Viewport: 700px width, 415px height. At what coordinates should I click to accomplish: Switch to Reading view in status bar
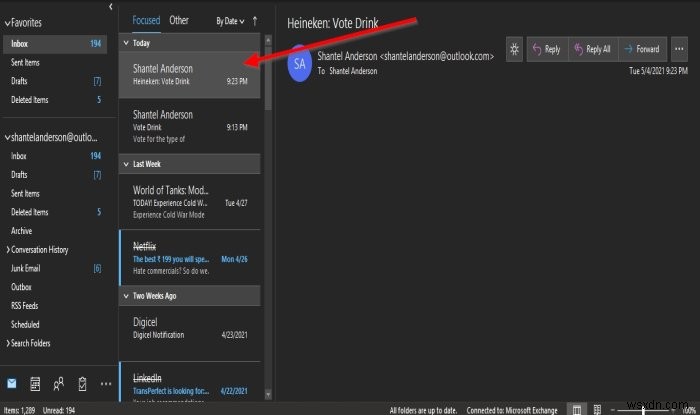pyautogui.click(x=597, y=410)
